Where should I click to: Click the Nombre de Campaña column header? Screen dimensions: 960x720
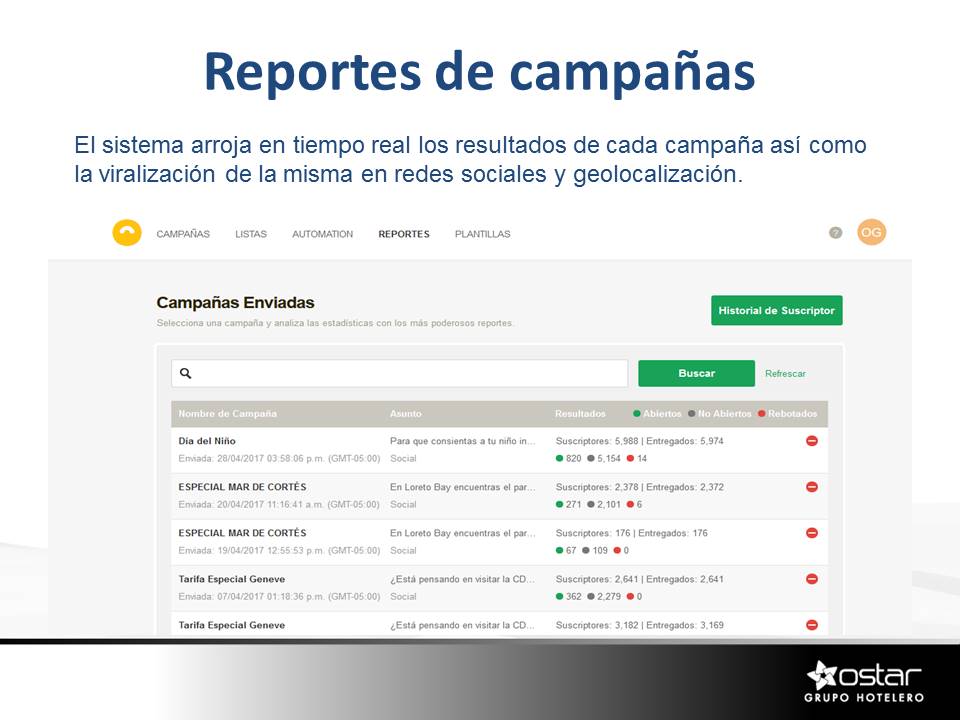tap(227, 413)
